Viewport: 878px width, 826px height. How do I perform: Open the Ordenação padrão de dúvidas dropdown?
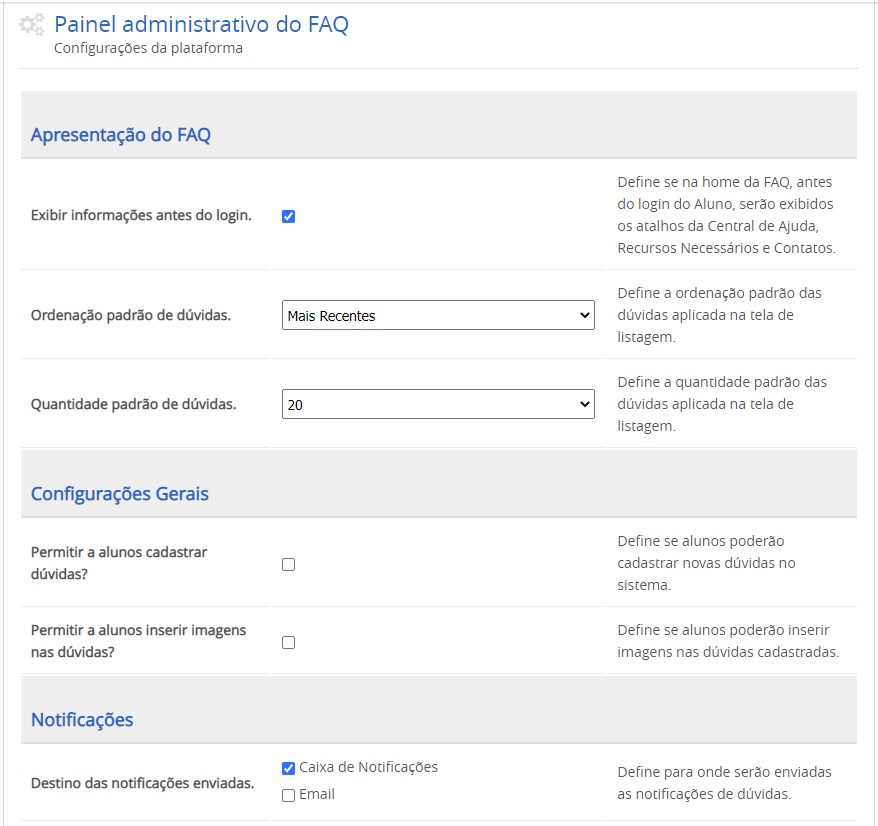click(438, 316)
